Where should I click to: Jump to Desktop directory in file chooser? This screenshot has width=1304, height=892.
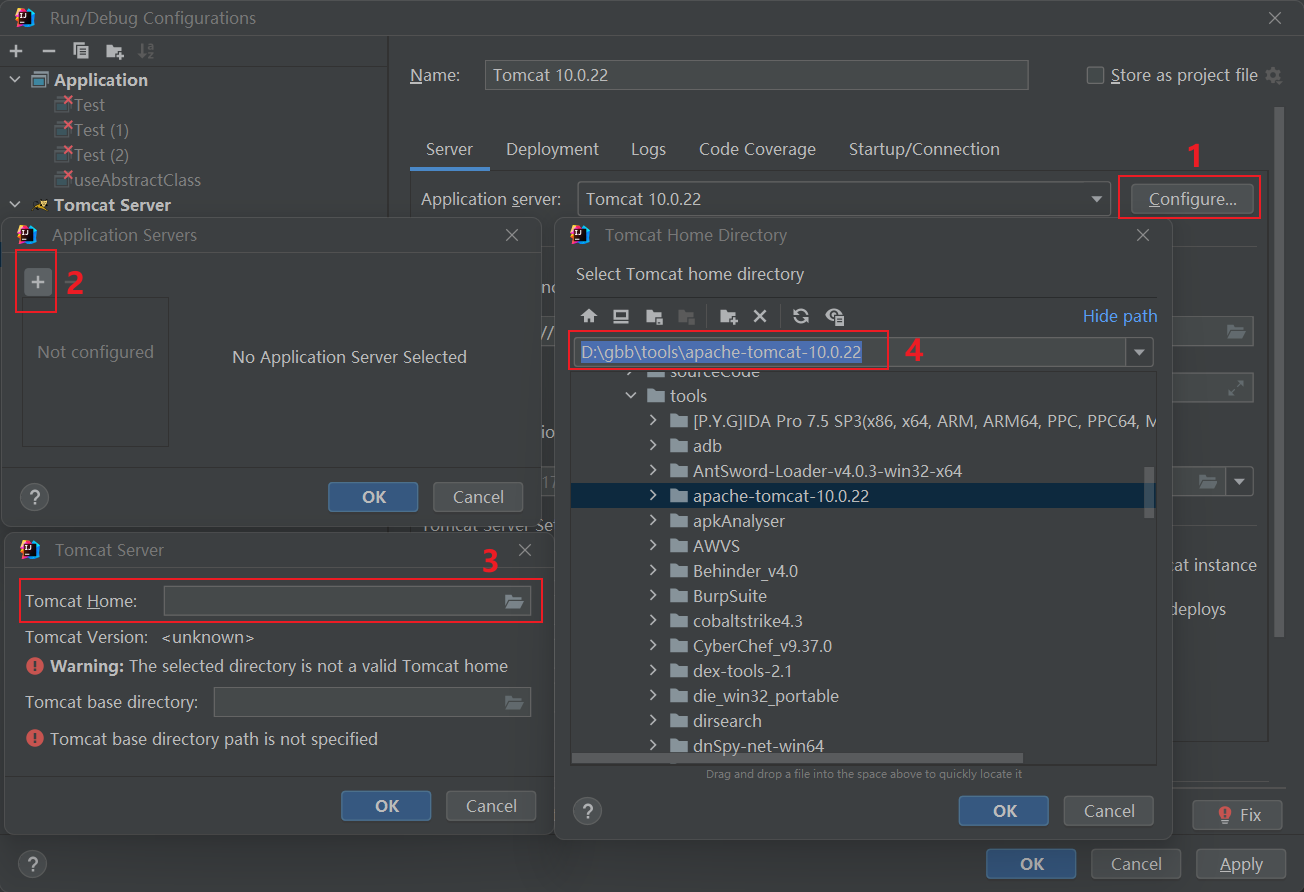pos(621,316)
